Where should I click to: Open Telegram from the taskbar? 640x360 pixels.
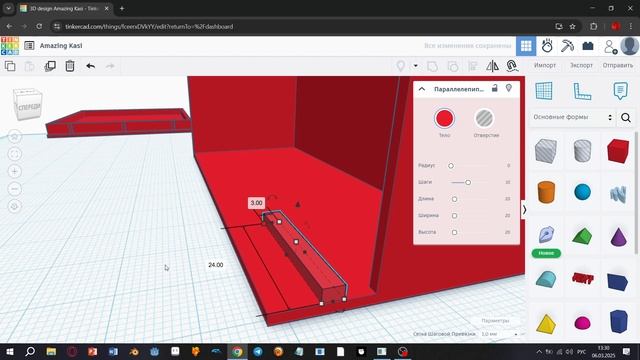(258, 351)
